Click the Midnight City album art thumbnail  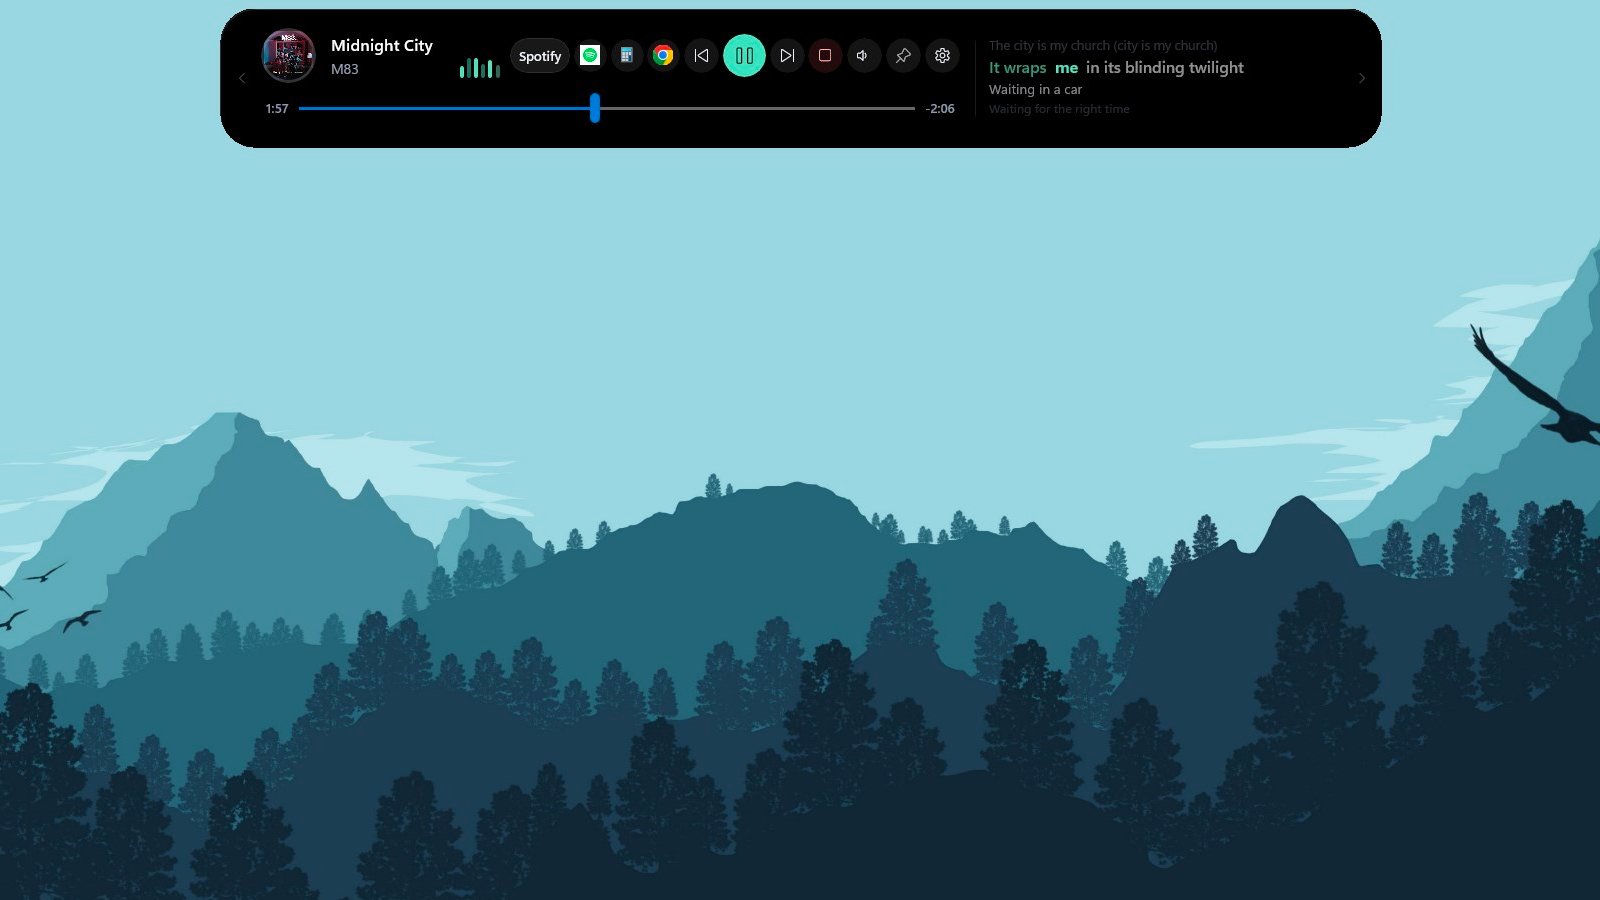pos(288,55)
